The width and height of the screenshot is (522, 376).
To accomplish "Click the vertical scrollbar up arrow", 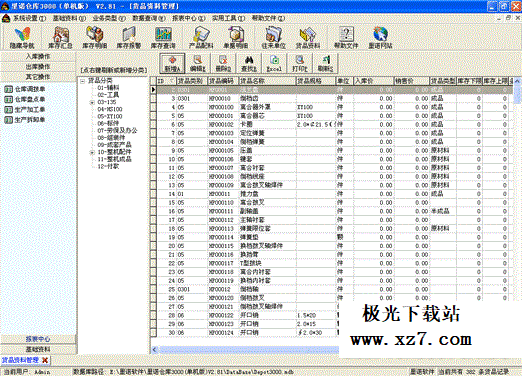I will (x=517, y=81).
